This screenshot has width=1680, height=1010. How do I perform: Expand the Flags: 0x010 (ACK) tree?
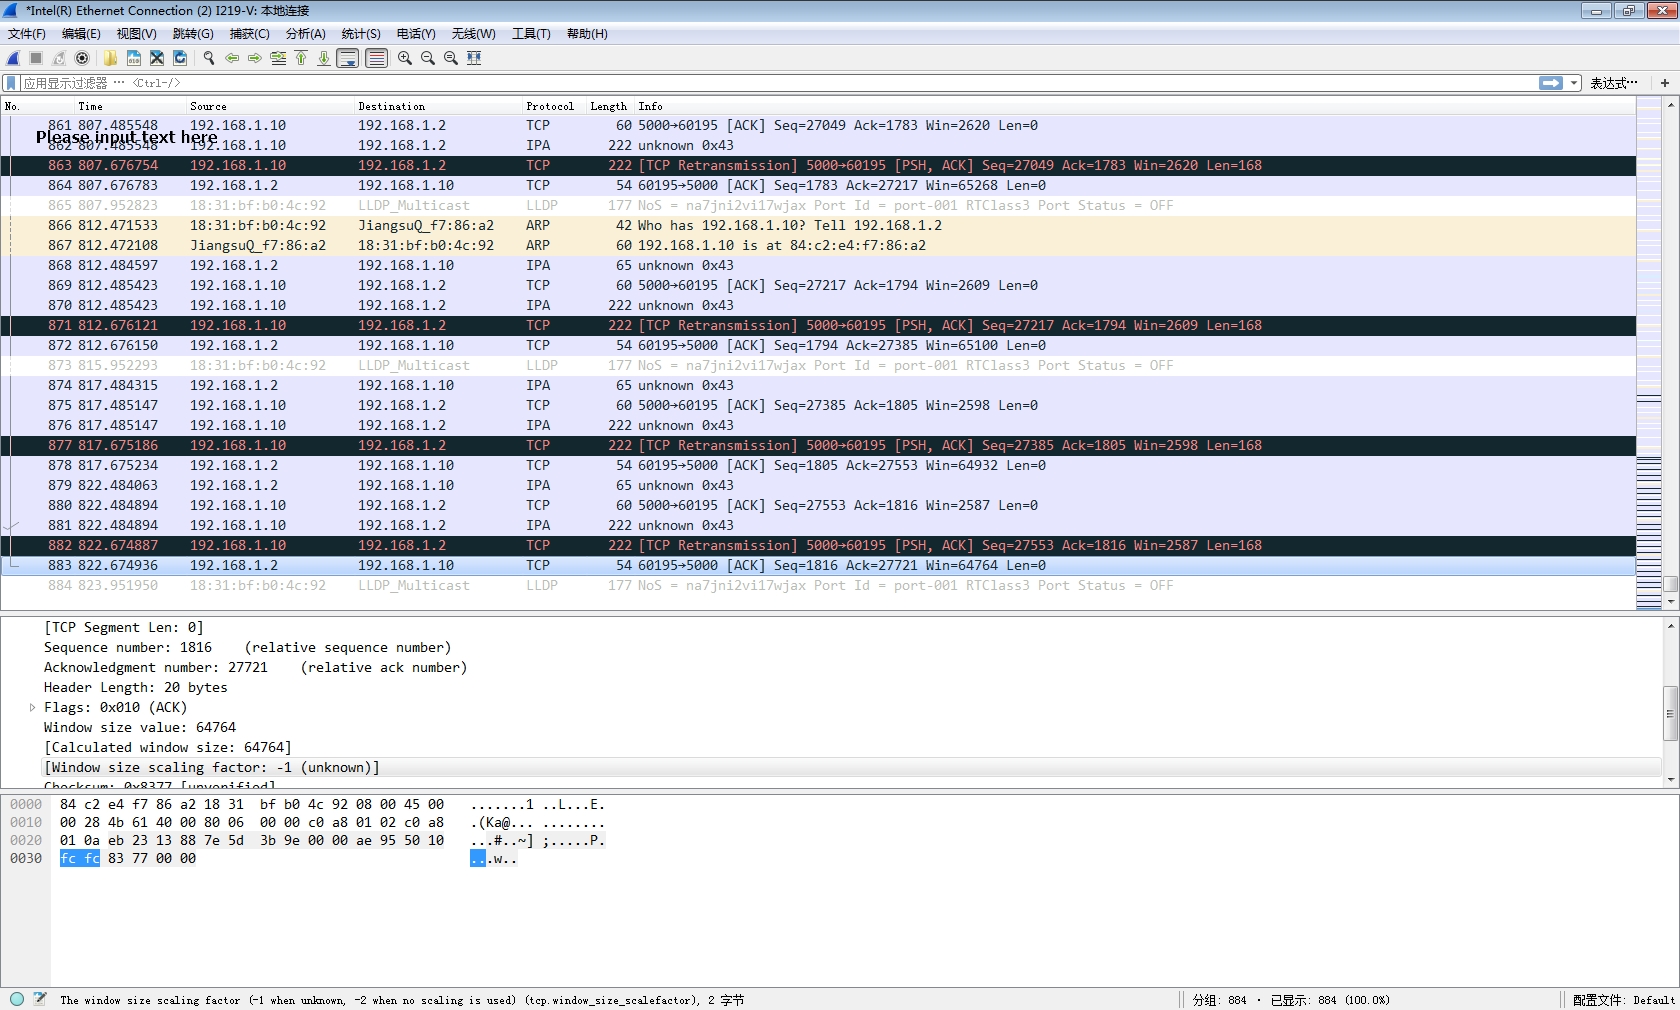click(x=32, y=707)
